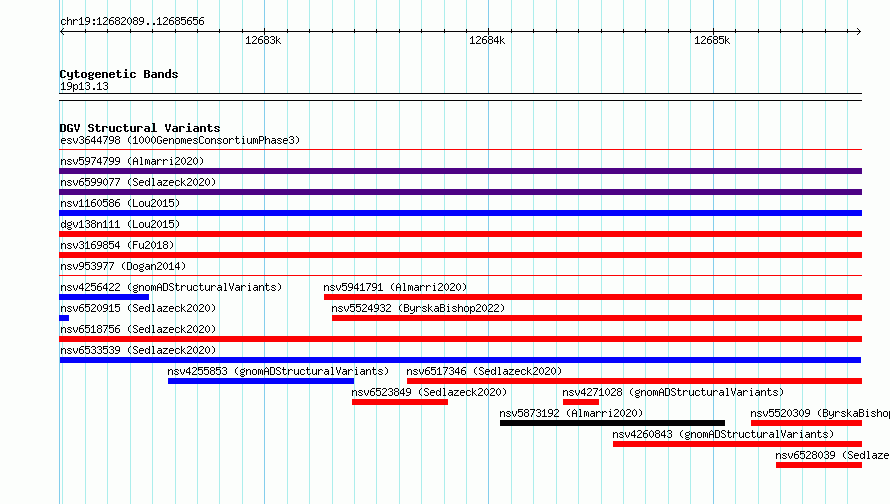Click the red bar under dgv138n111
This screenshot has height=504, width=890.
tap(460, 234)
